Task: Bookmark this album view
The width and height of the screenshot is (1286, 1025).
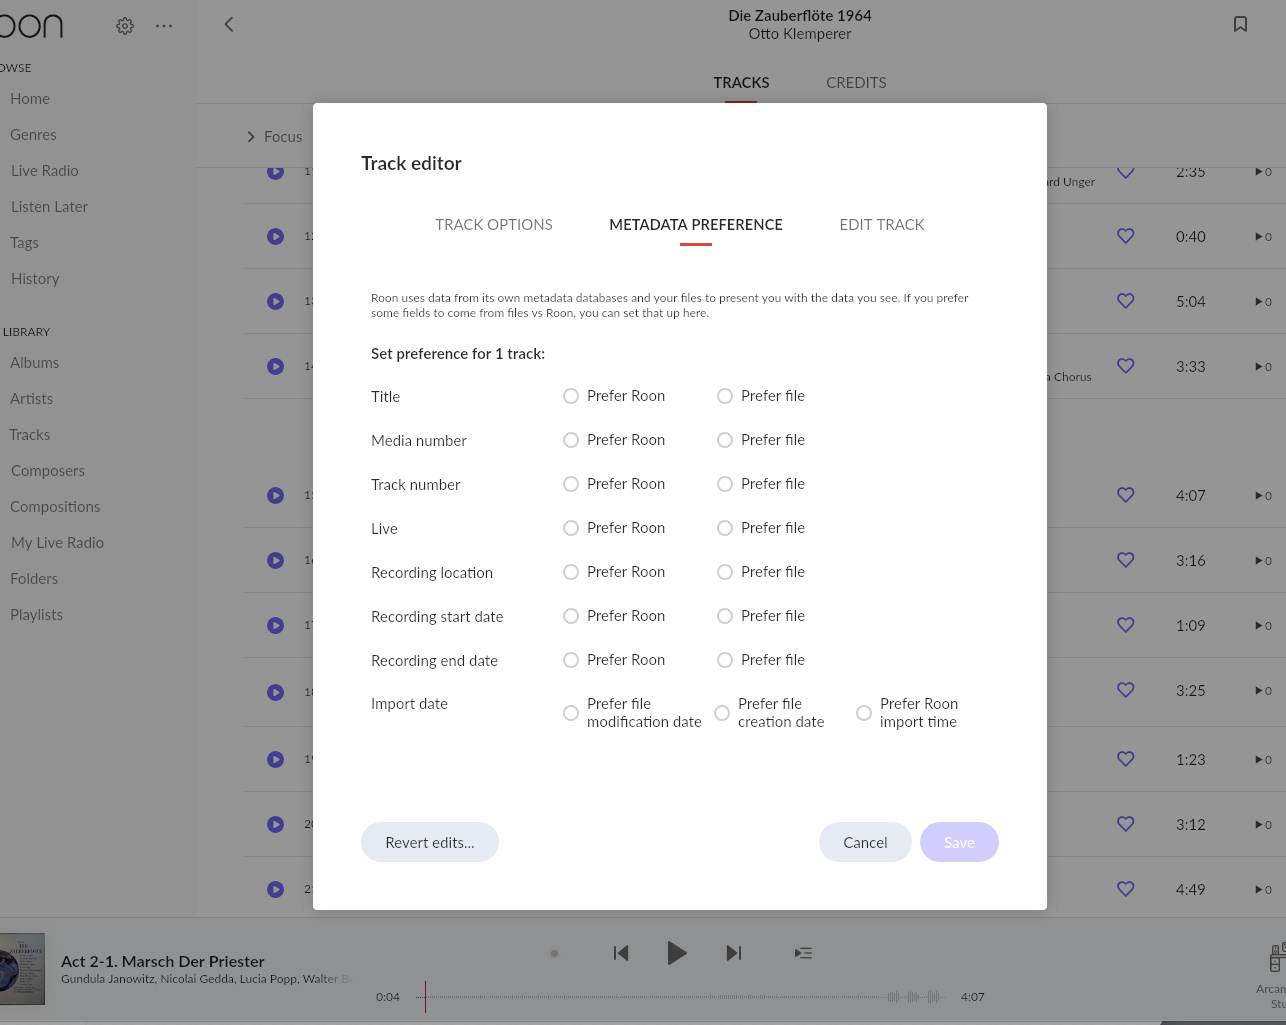Action: (x=1240, y=24)
